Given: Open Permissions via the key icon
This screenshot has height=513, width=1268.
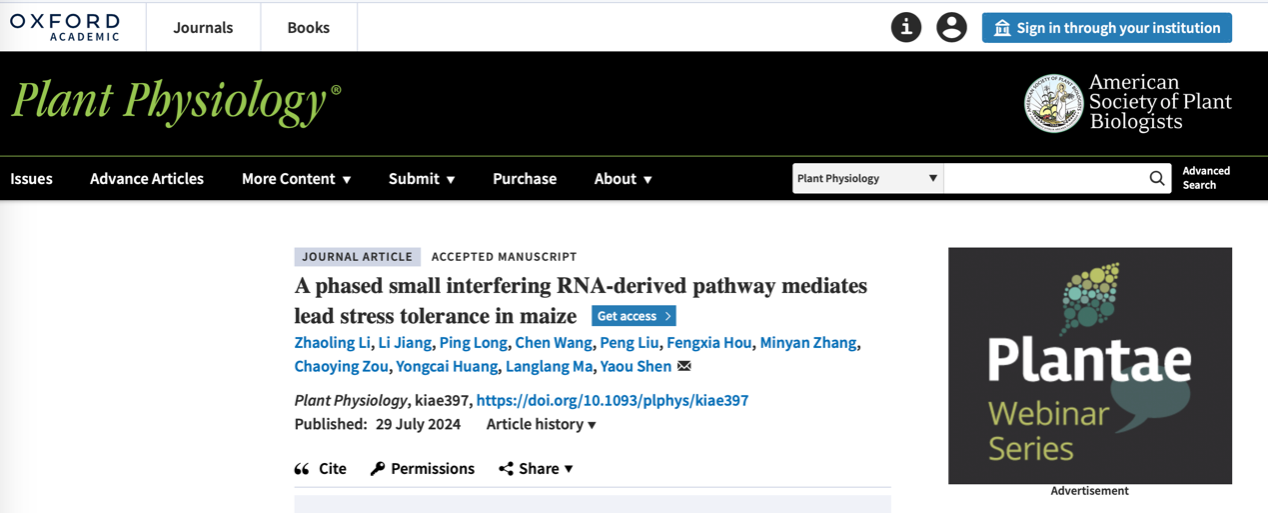Looking at the screenshot, I should pos(378,469).
